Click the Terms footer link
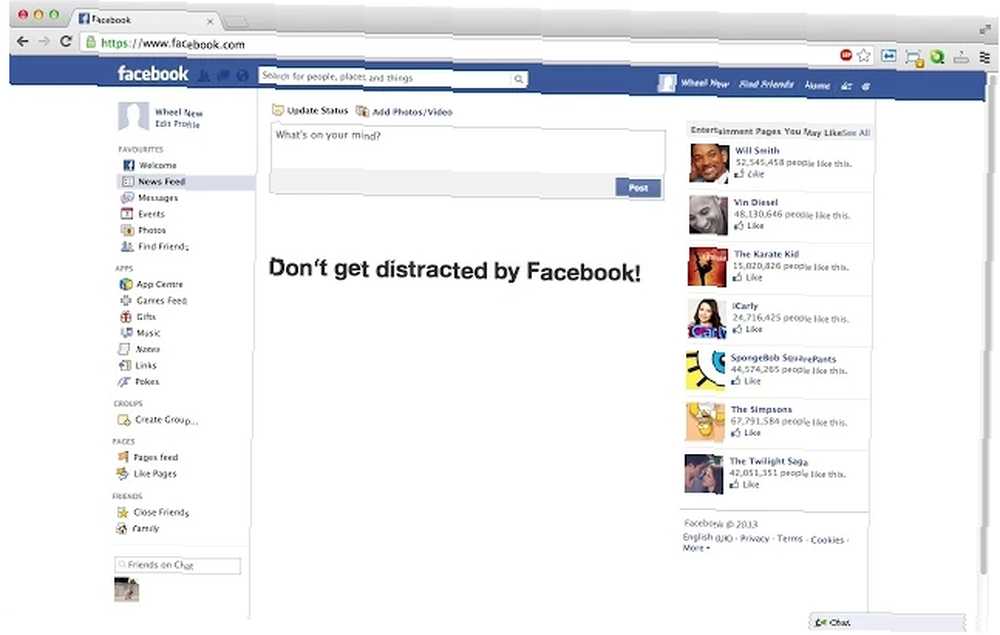 (790, 539)
